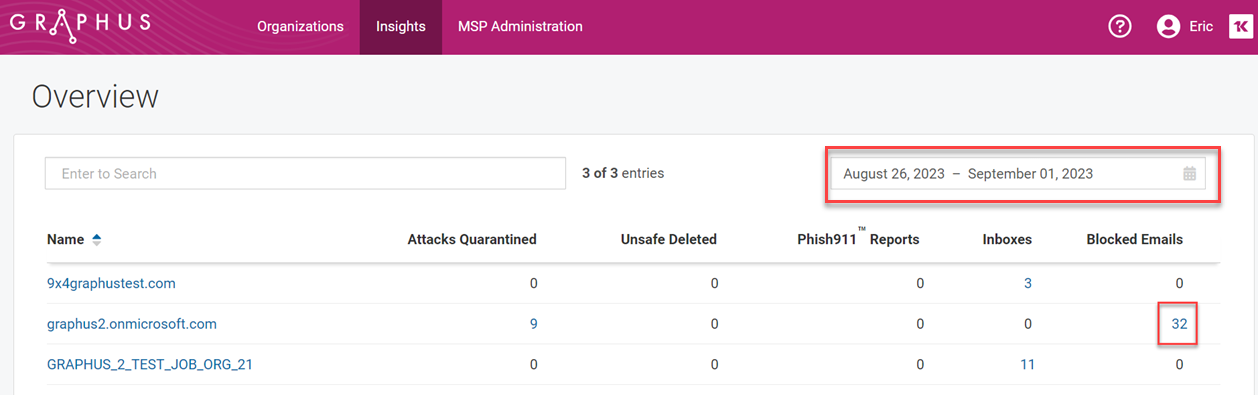Open 9x4graphustest.com organization link
This screenshot has height=395, width=1258.
pyautogui.click(x=111, y=283)
